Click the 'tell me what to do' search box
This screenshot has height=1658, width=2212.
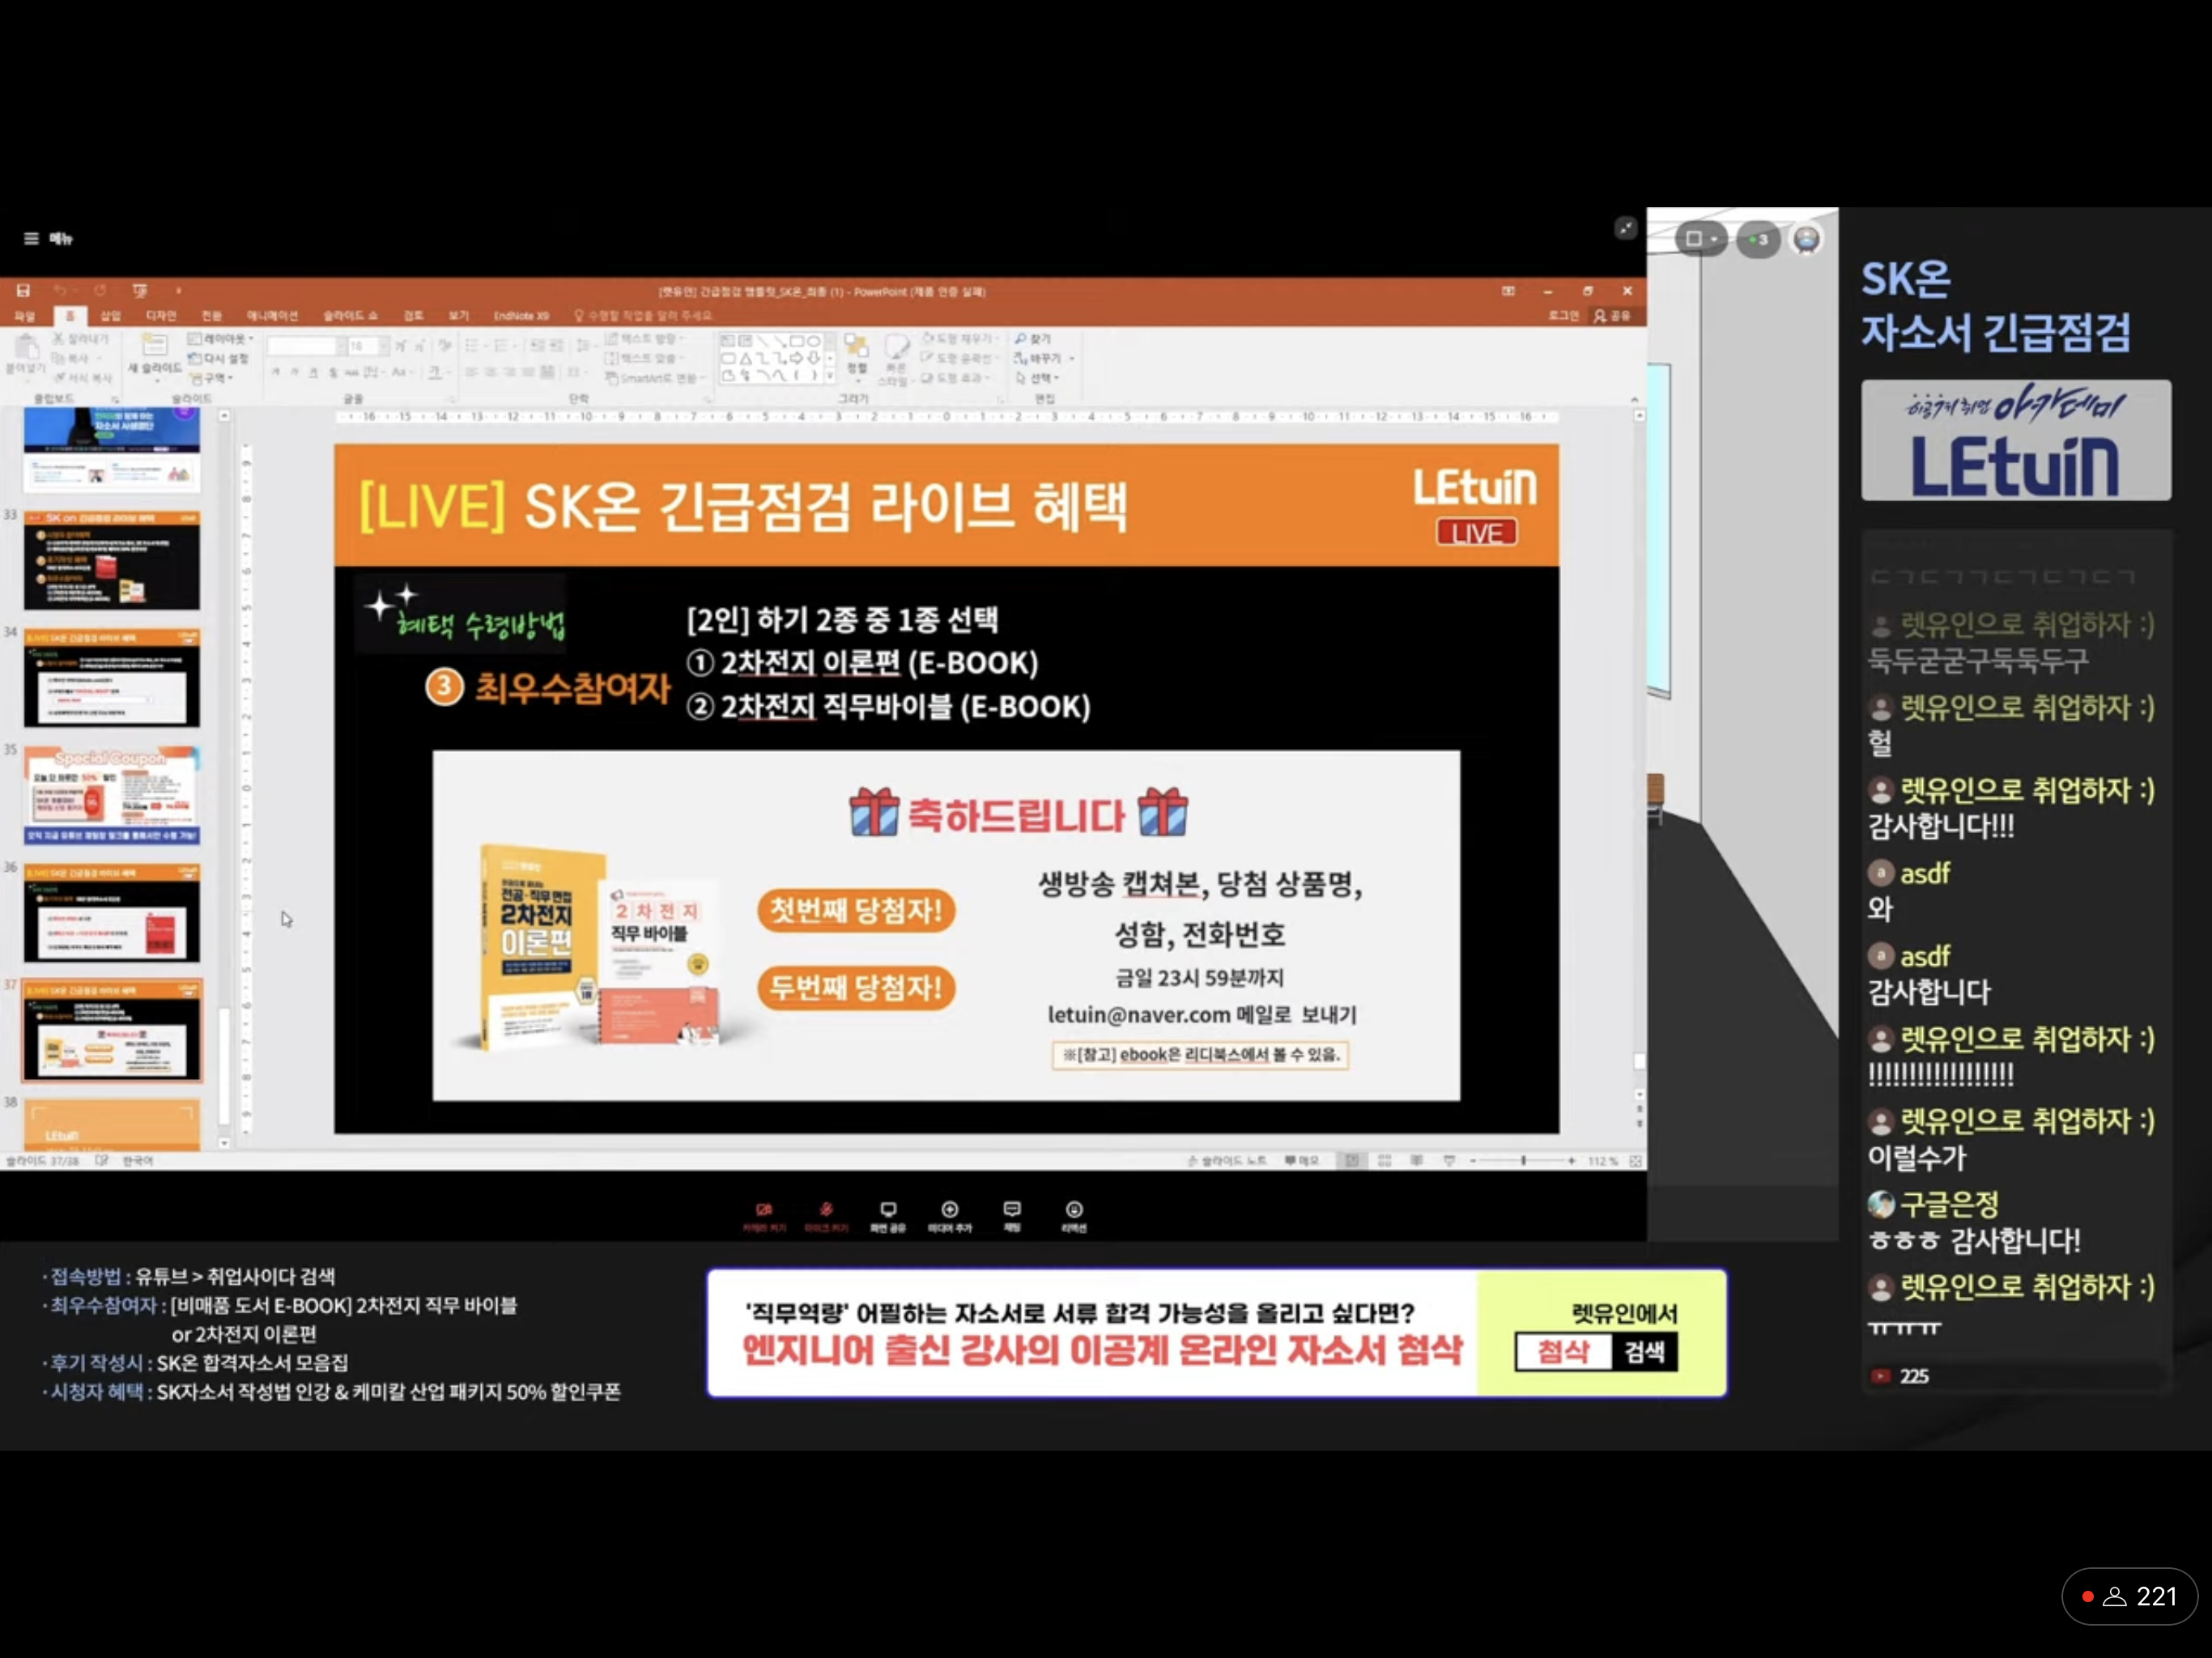click(x=645, y=316)
